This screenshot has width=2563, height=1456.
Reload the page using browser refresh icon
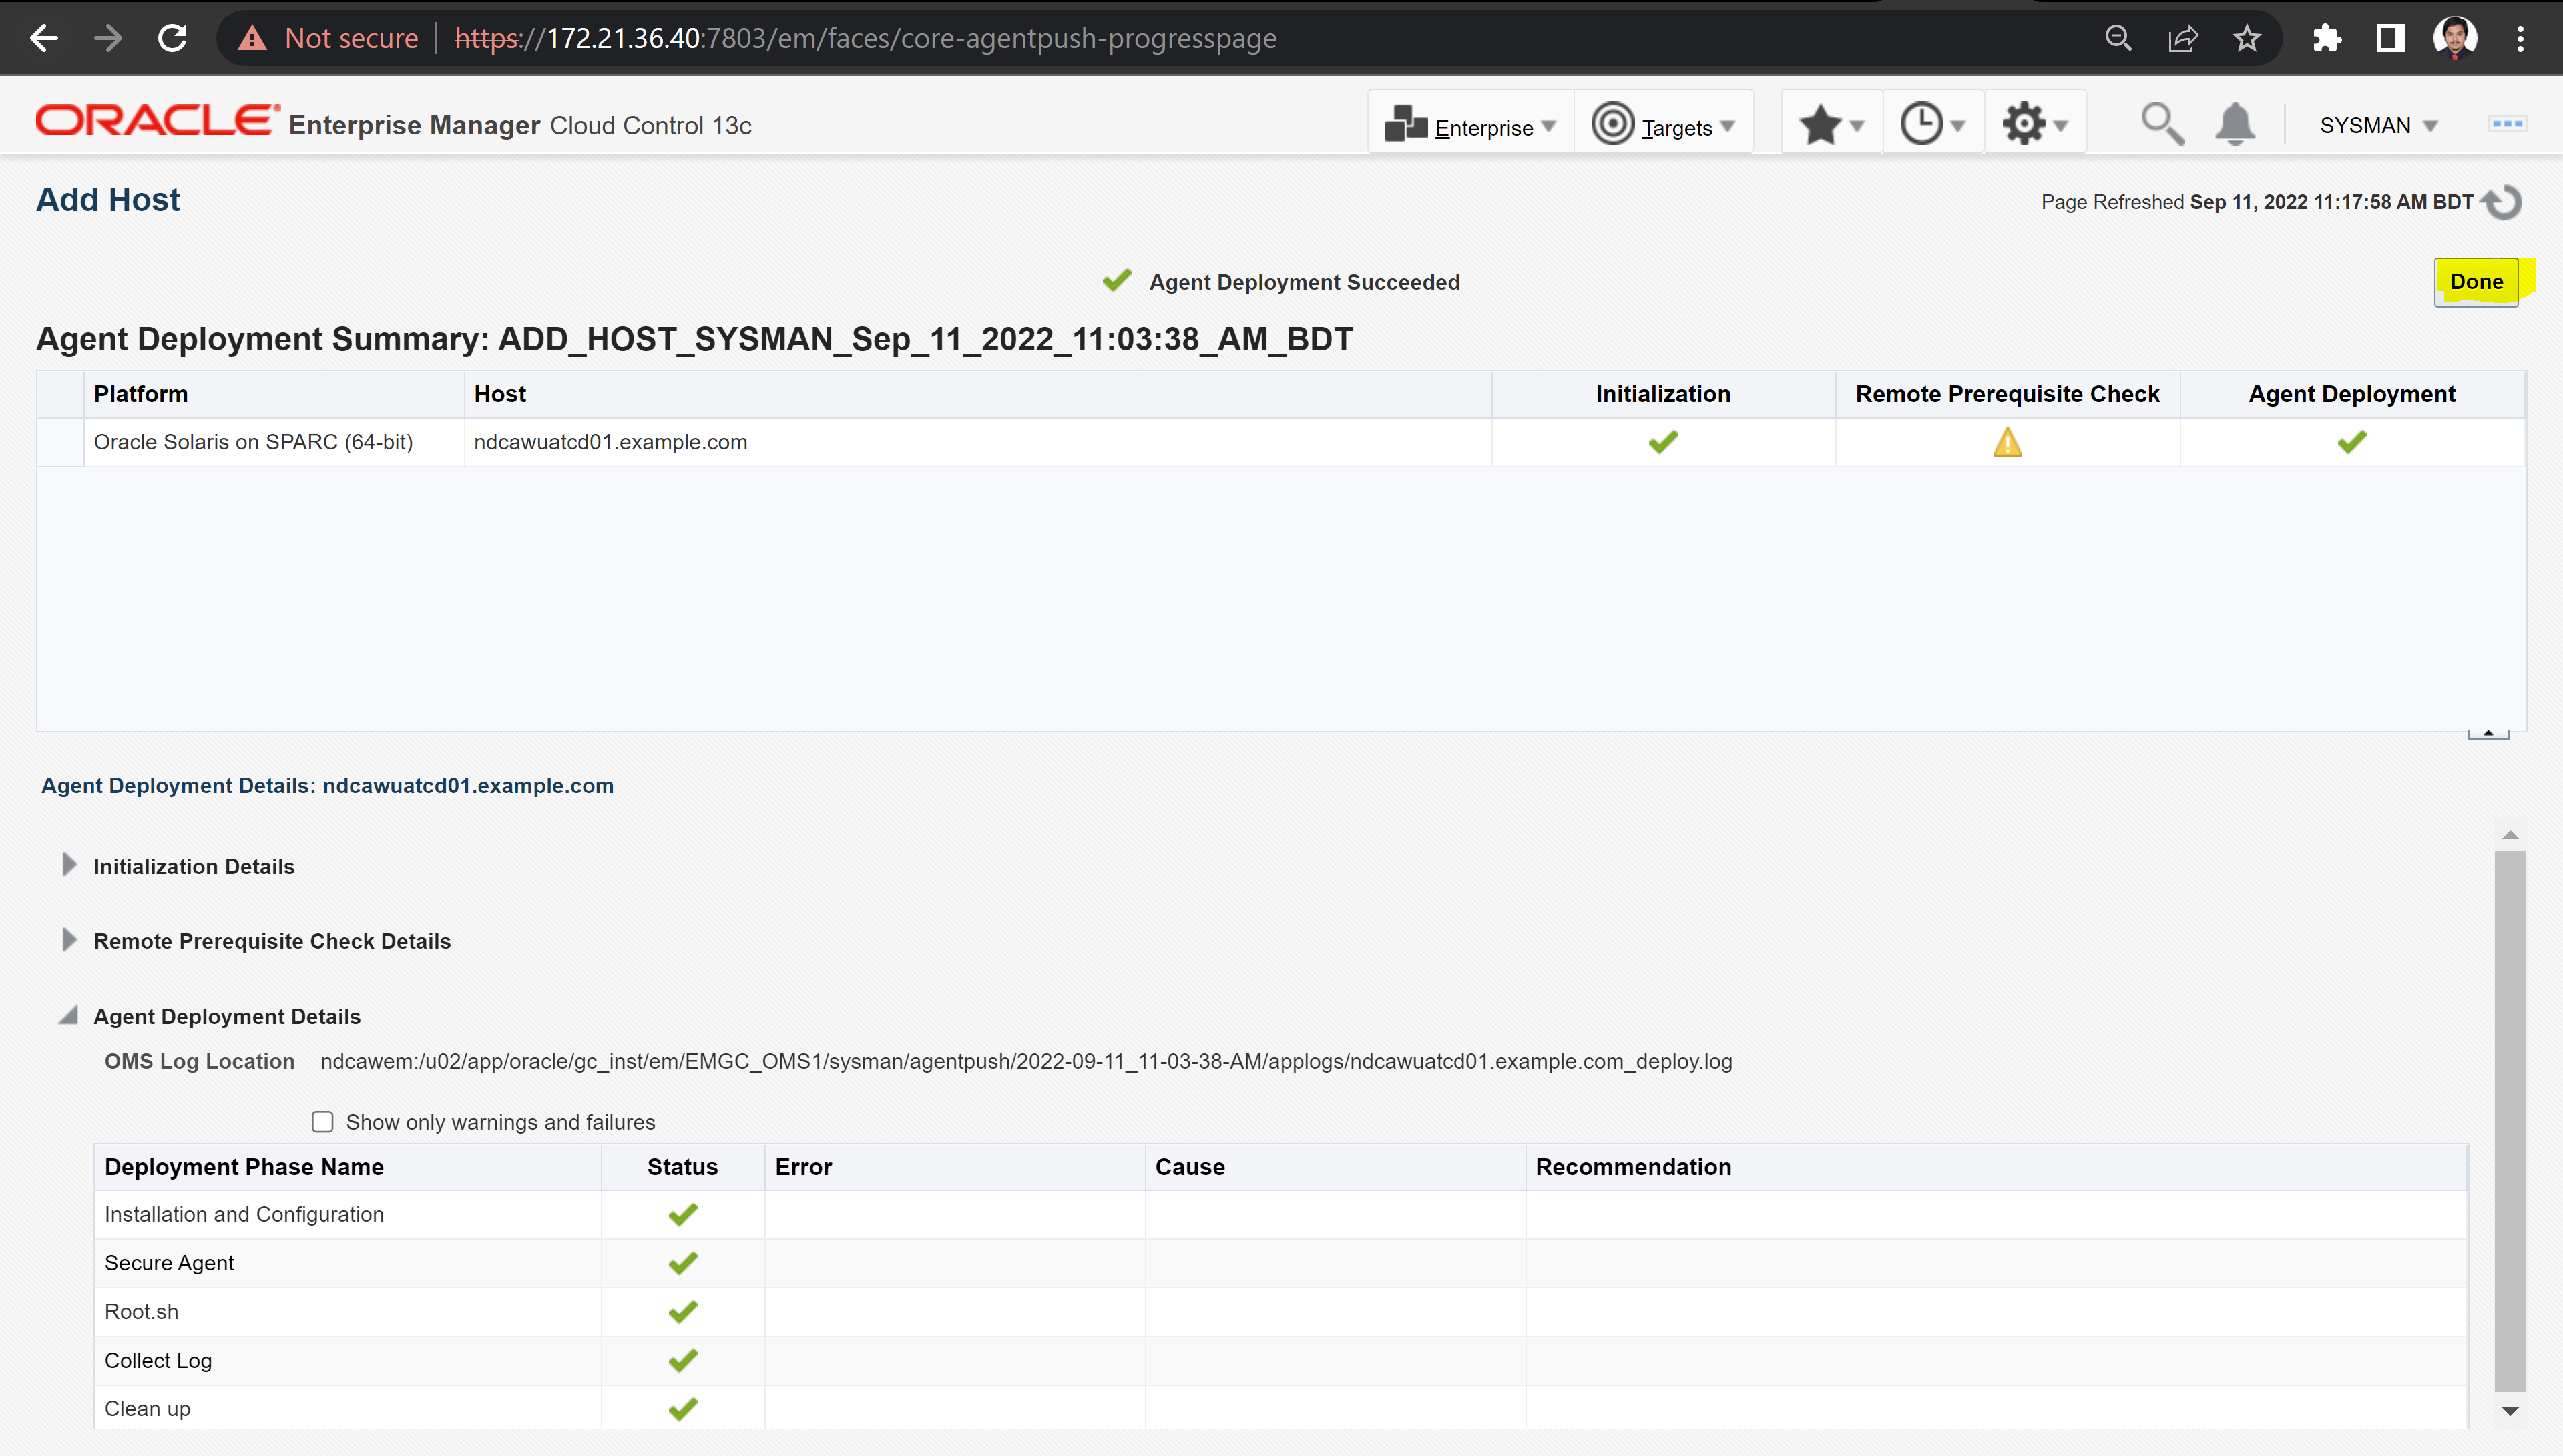172,38
